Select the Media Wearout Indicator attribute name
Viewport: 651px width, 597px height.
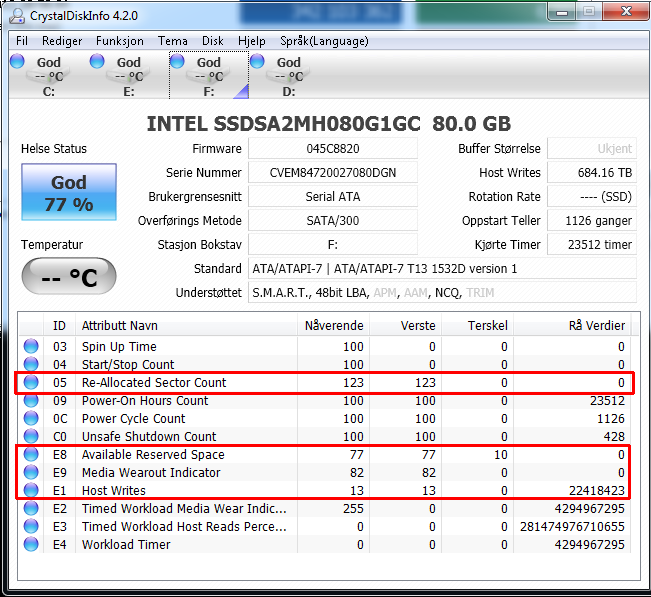(x=151, y=472)
